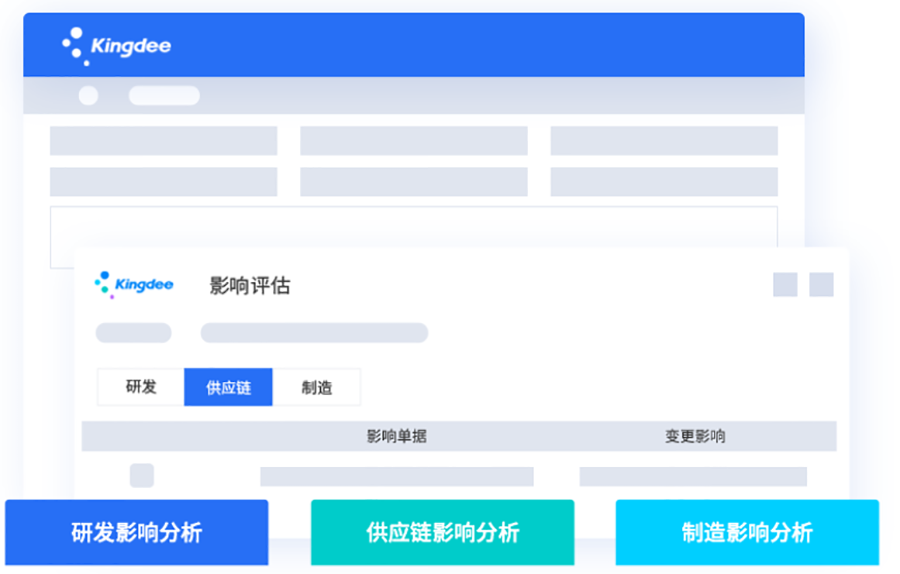The image size is (900, 574).
Task: Tick the checkbox in the table row
Action: click(x=142, y=475)
